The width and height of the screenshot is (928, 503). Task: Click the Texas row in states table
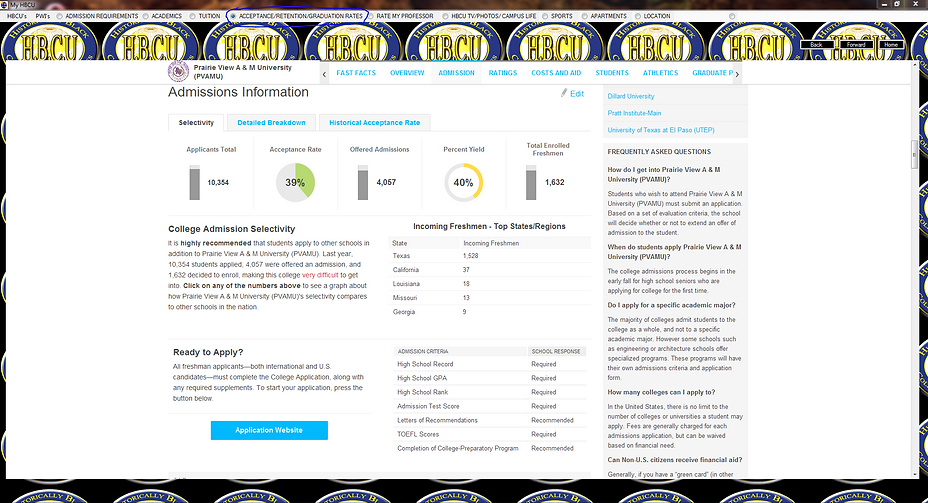click(x=490, y=256)
